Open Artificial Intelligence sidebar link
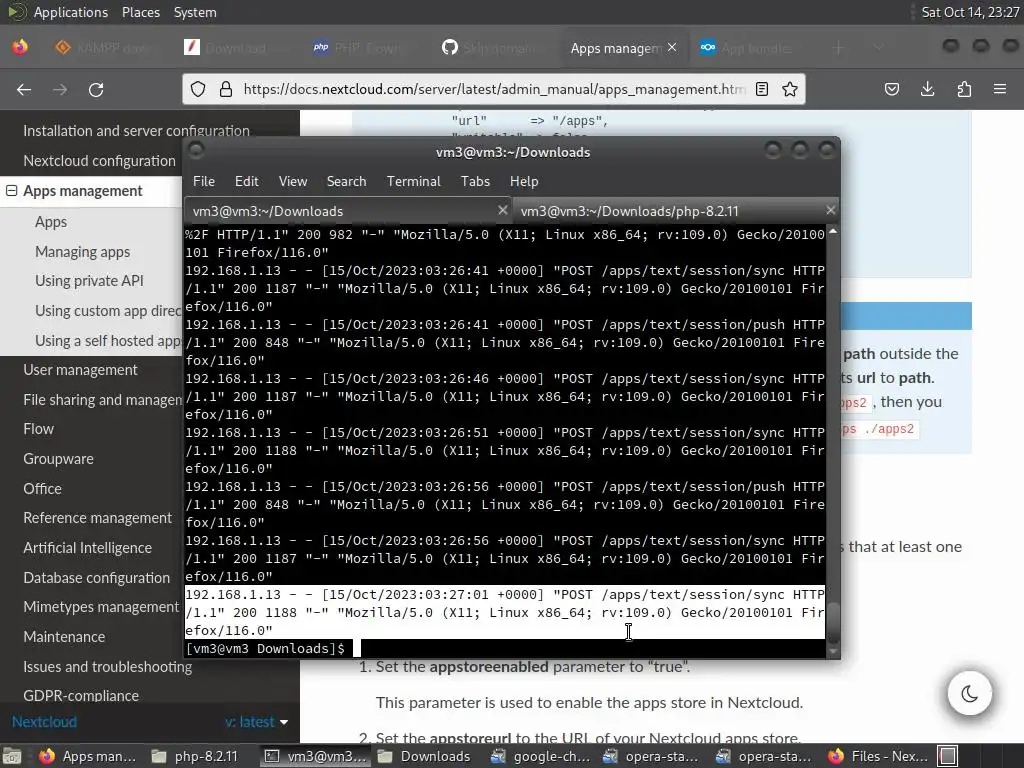The image size is (1024, 768). (88, 548)
